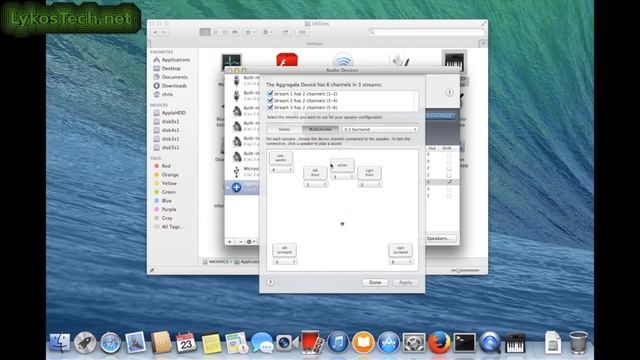
Task: Open iBooks from the Dock
Action: click(363, 342)
